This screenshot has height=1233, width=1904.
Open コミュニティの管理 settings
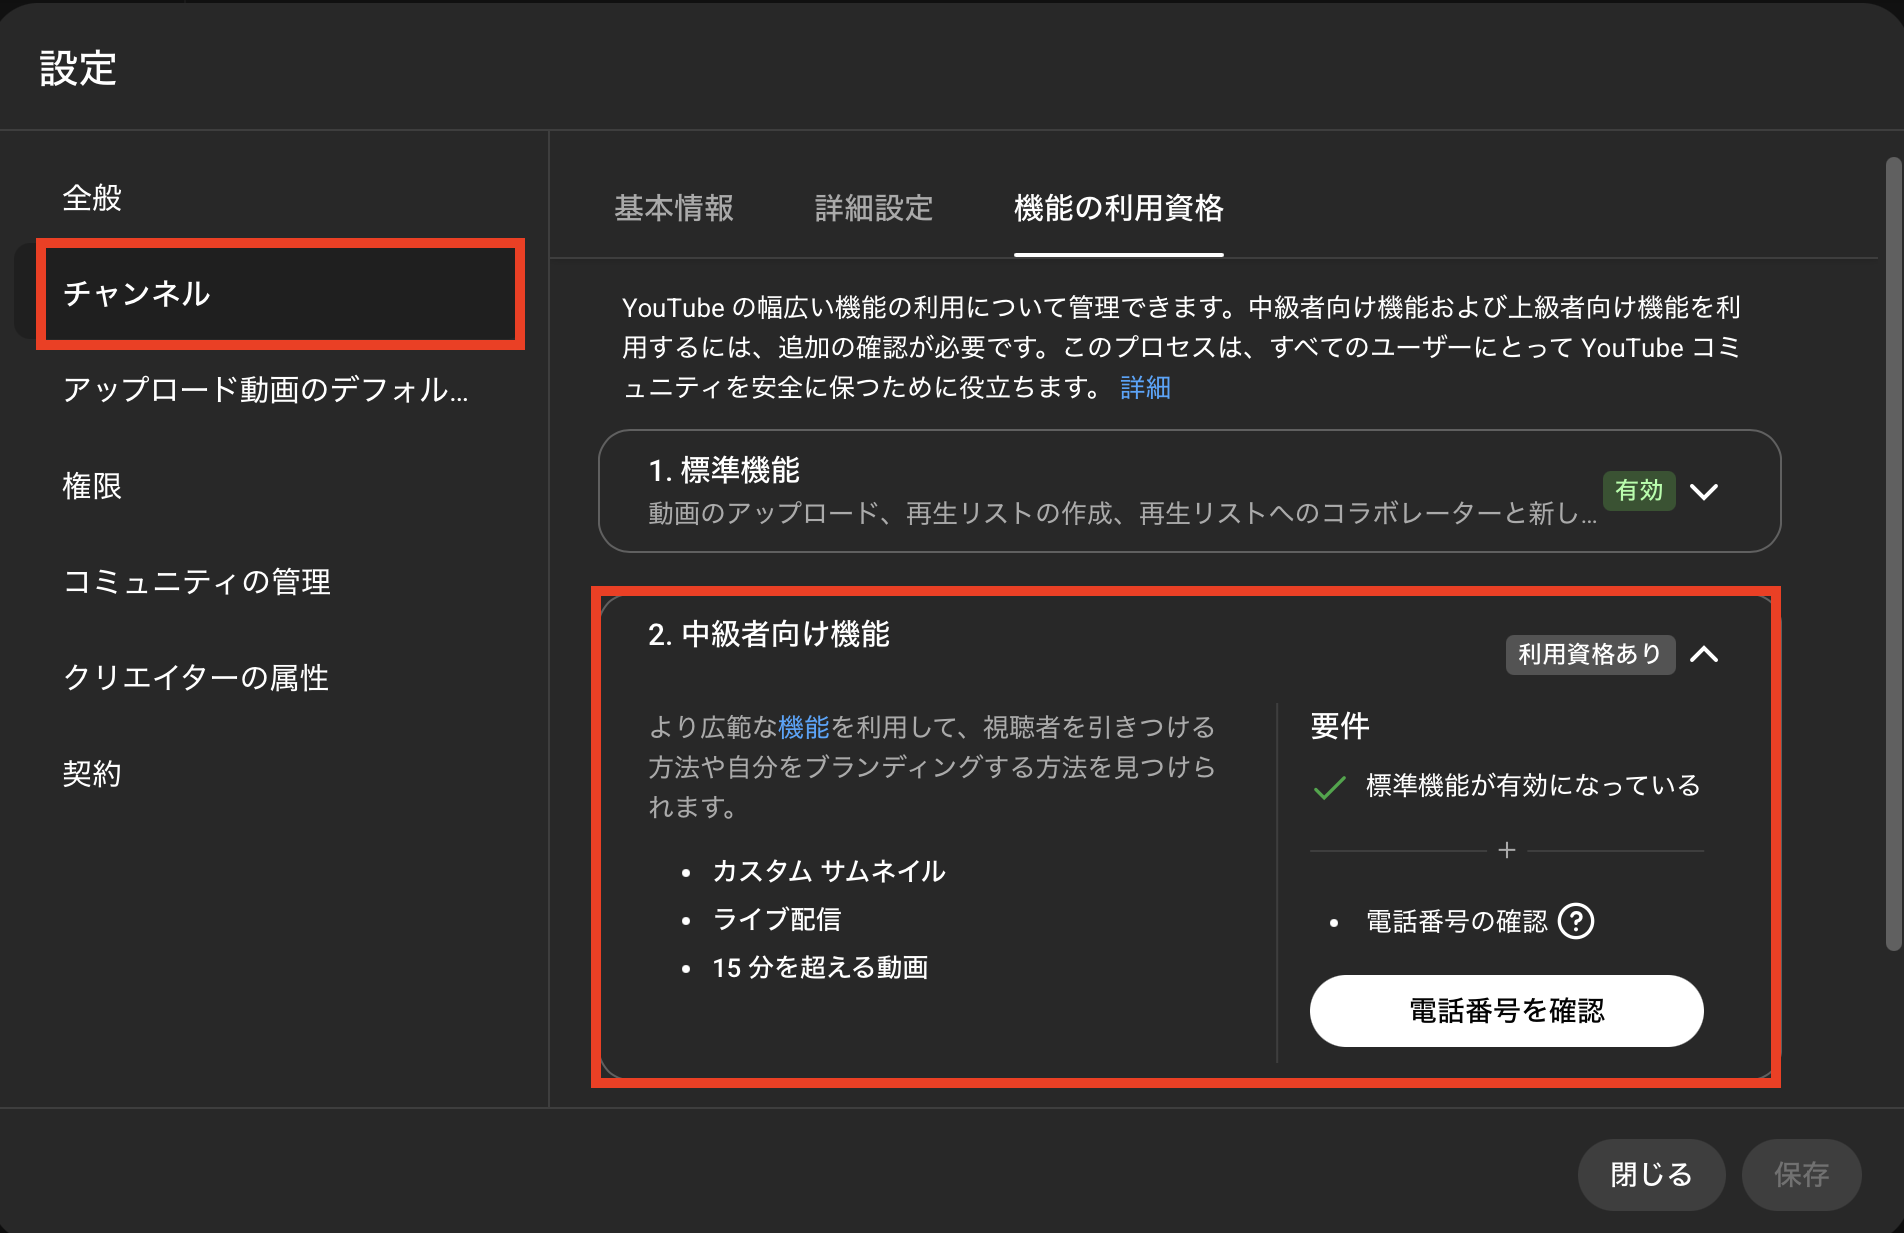tap(197, 582)
